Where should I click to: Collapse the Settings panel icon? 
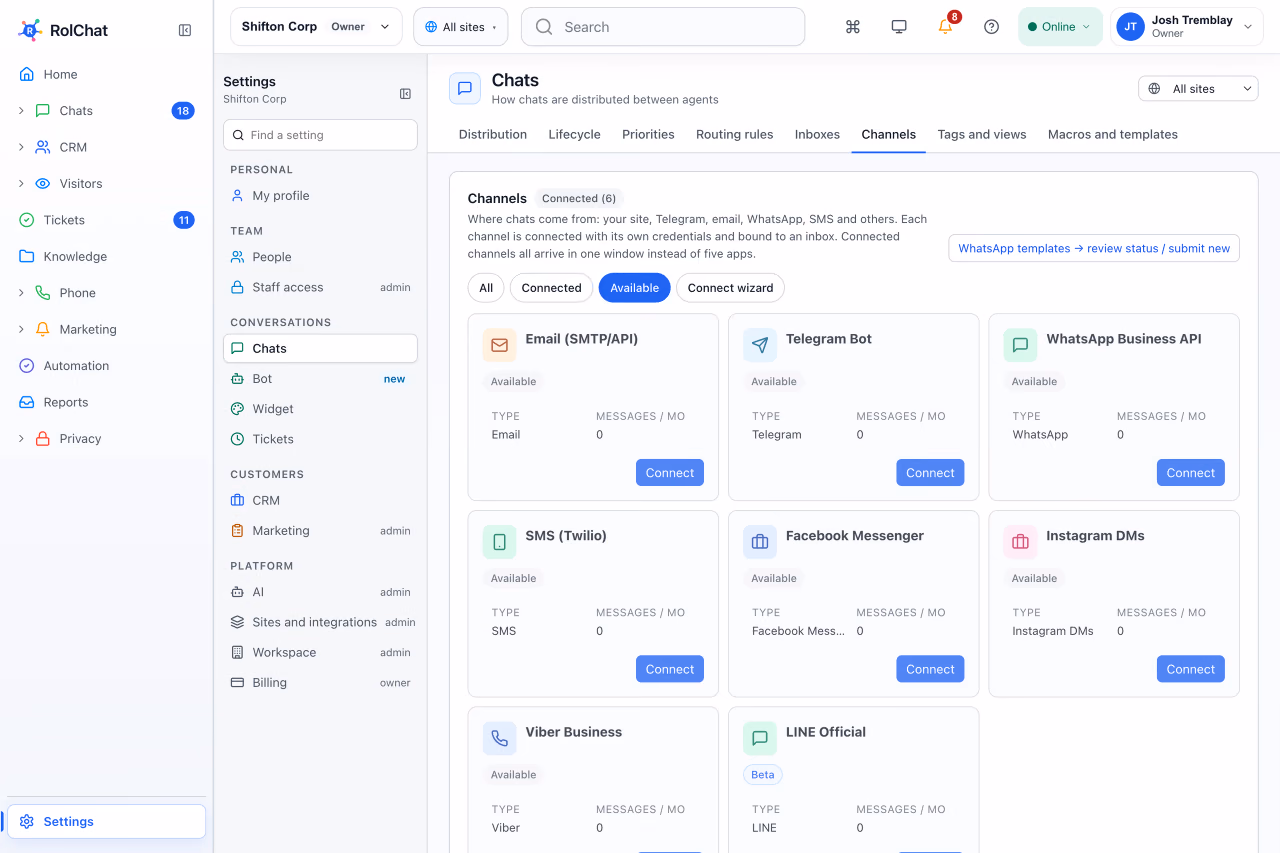pyautogui.click(x=405, y=94)
